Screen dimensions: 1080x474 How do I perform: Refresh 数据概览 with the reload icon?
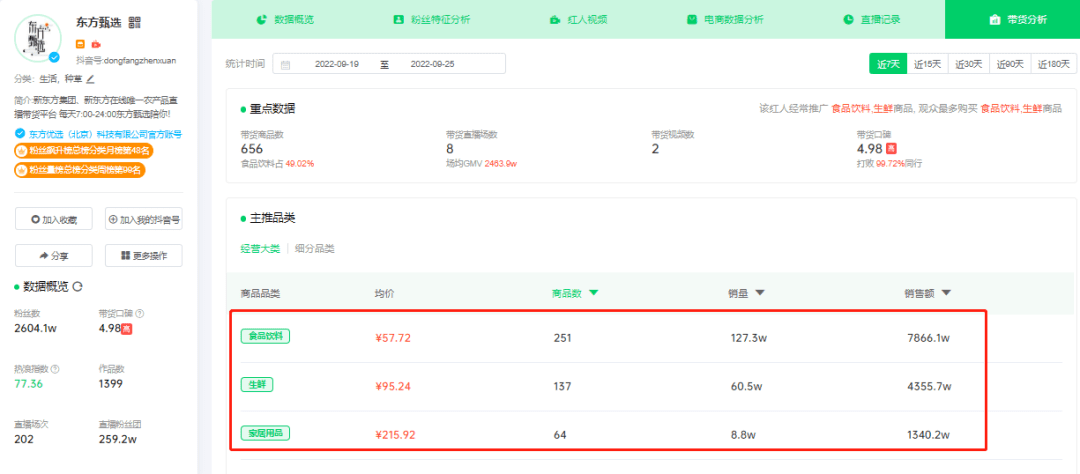[x=78, y=287]
